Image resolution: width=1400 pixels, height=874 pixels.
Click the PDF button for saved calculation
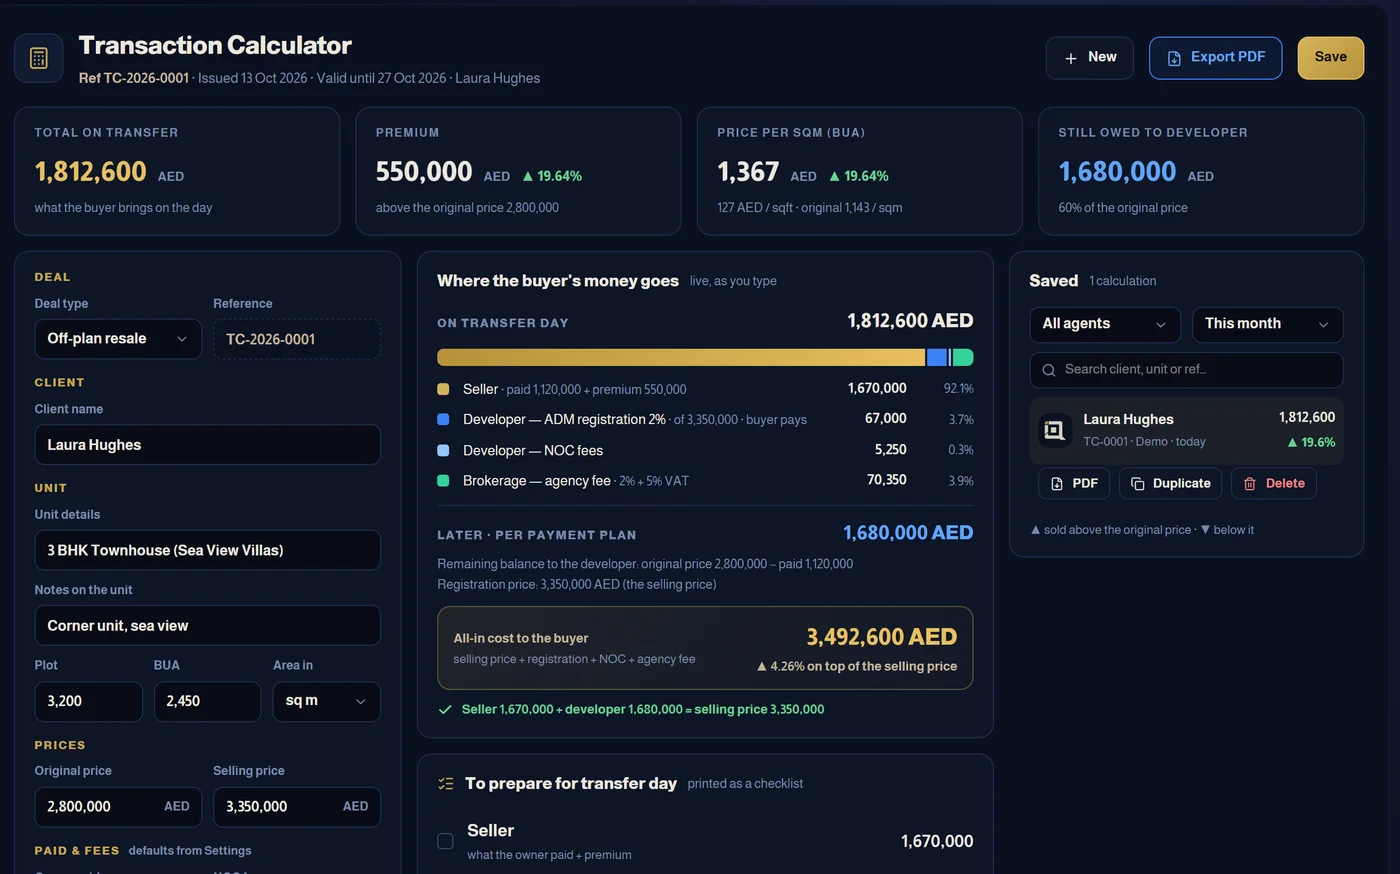(x=1074, y=484)
